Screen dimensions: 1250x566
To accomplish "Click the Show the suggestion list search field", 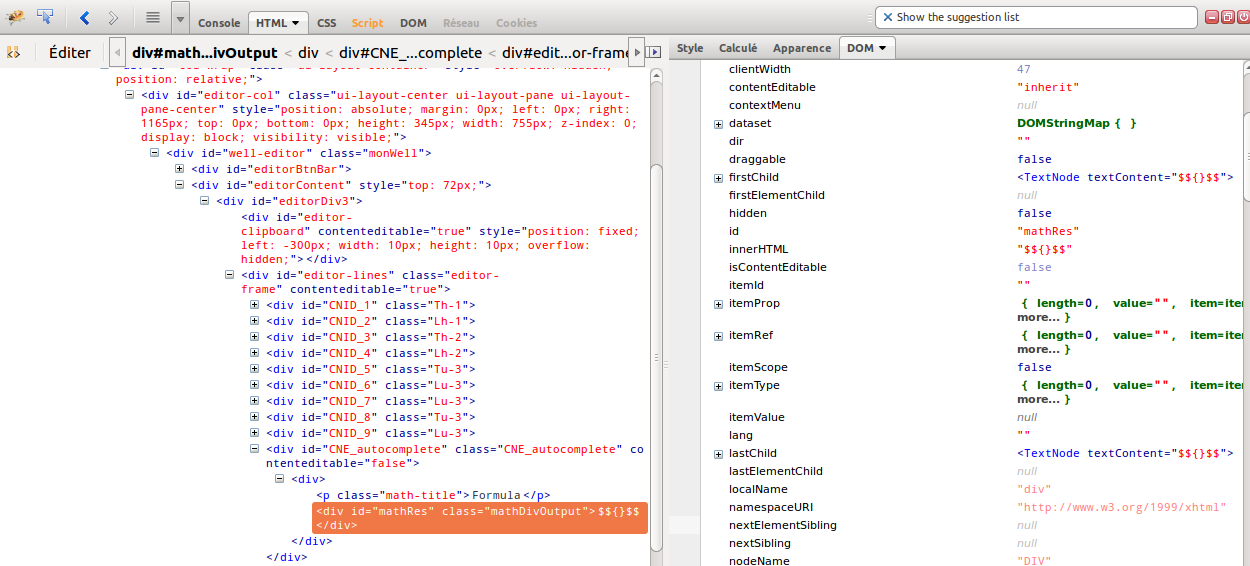I will pyautogui.click(x=1036, y=17).
